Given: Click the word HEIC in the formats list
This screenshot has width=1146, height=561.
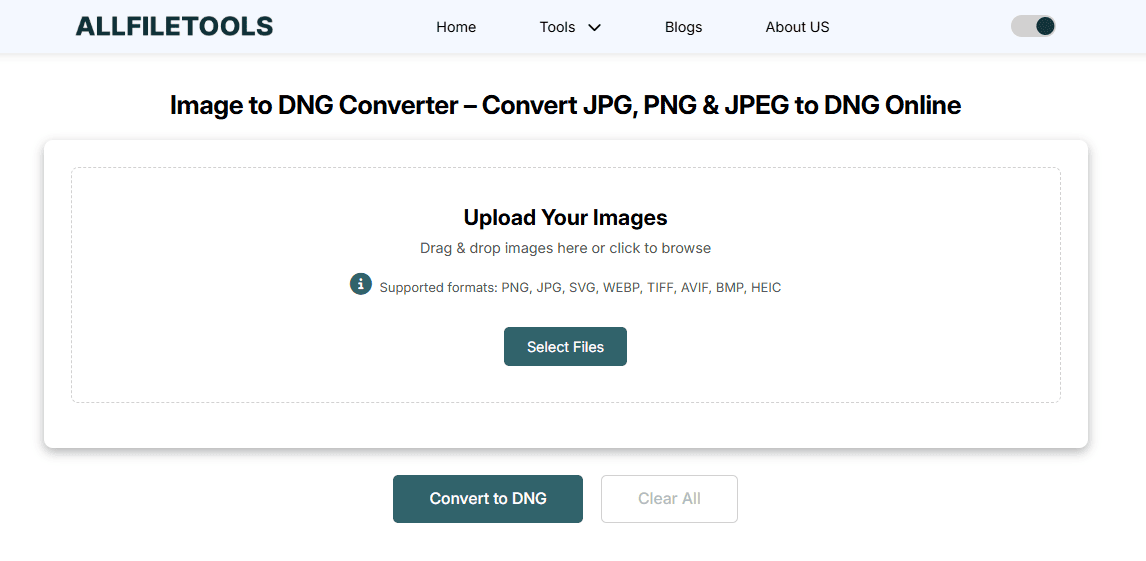Looking at the screenshot, I should (766, 288).
